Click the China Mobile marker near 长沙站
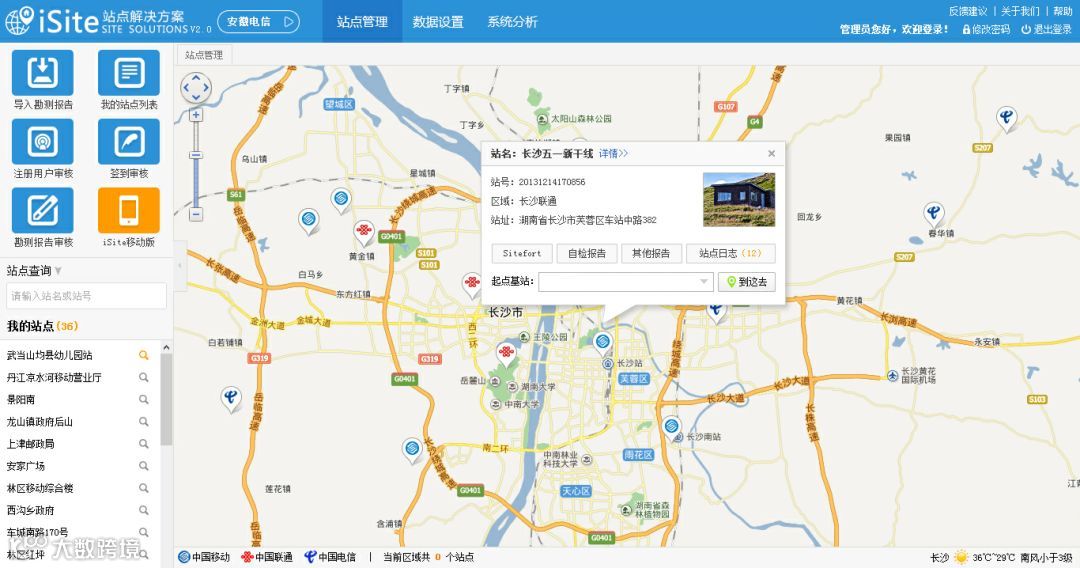Viewport: 1080px width, 568px height. [x=603, y=342]
